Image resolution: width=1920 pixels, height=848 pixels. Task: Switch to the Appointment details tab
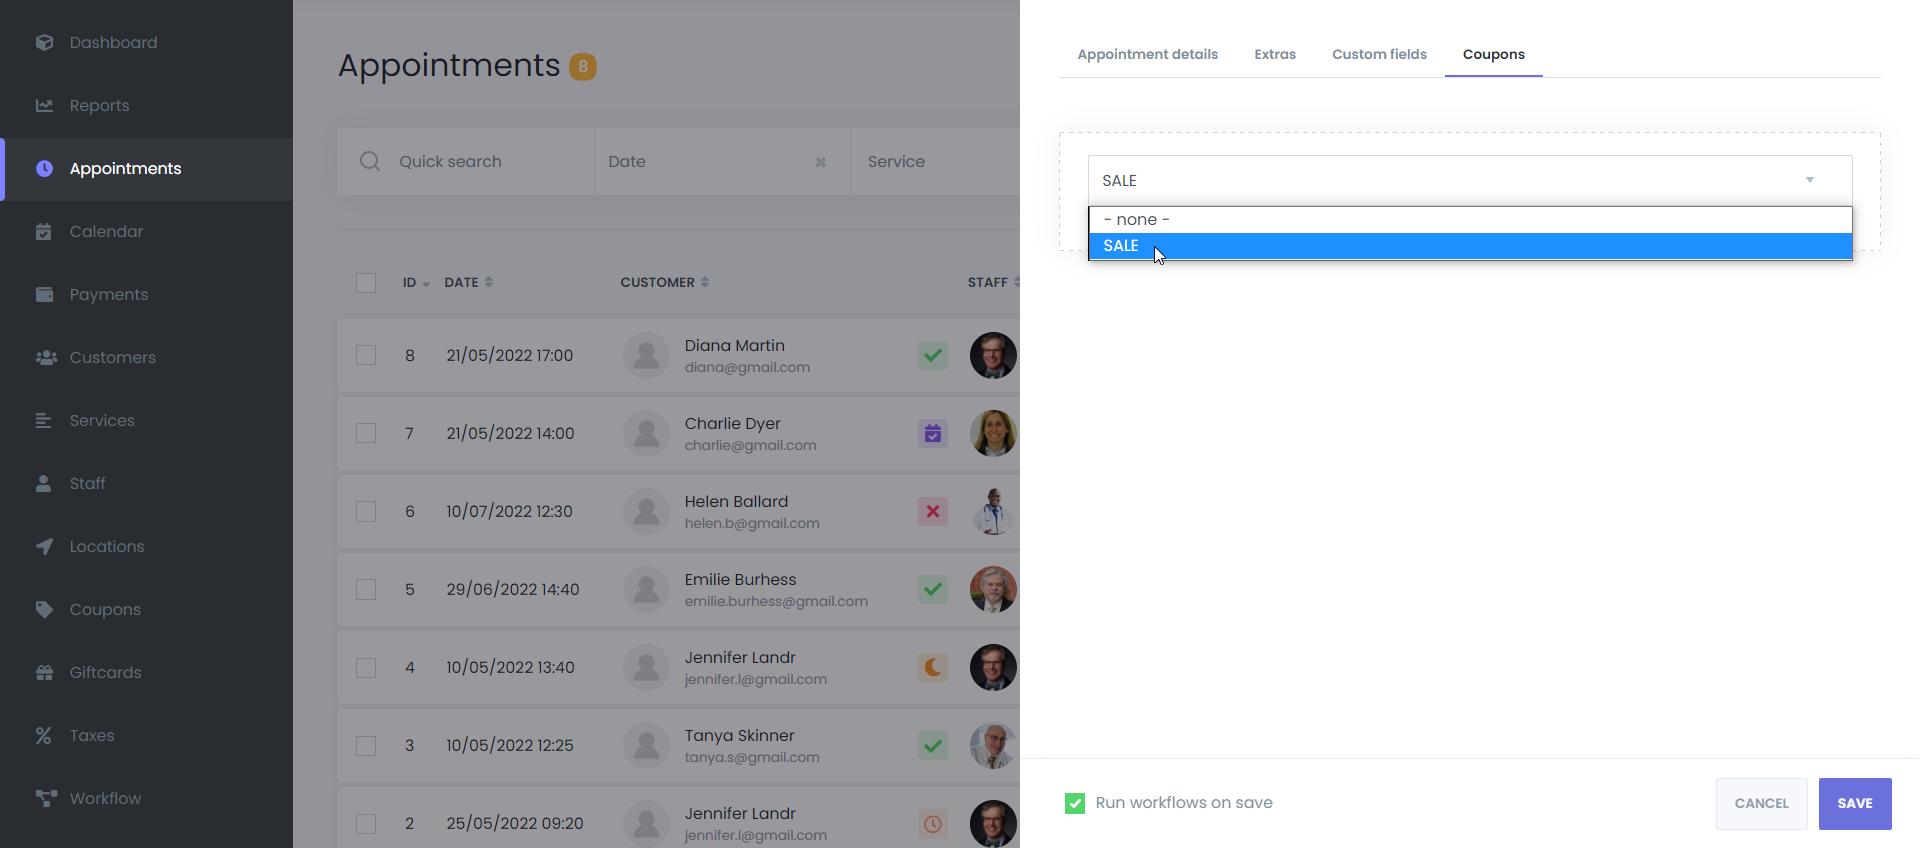click(1148, 54)
